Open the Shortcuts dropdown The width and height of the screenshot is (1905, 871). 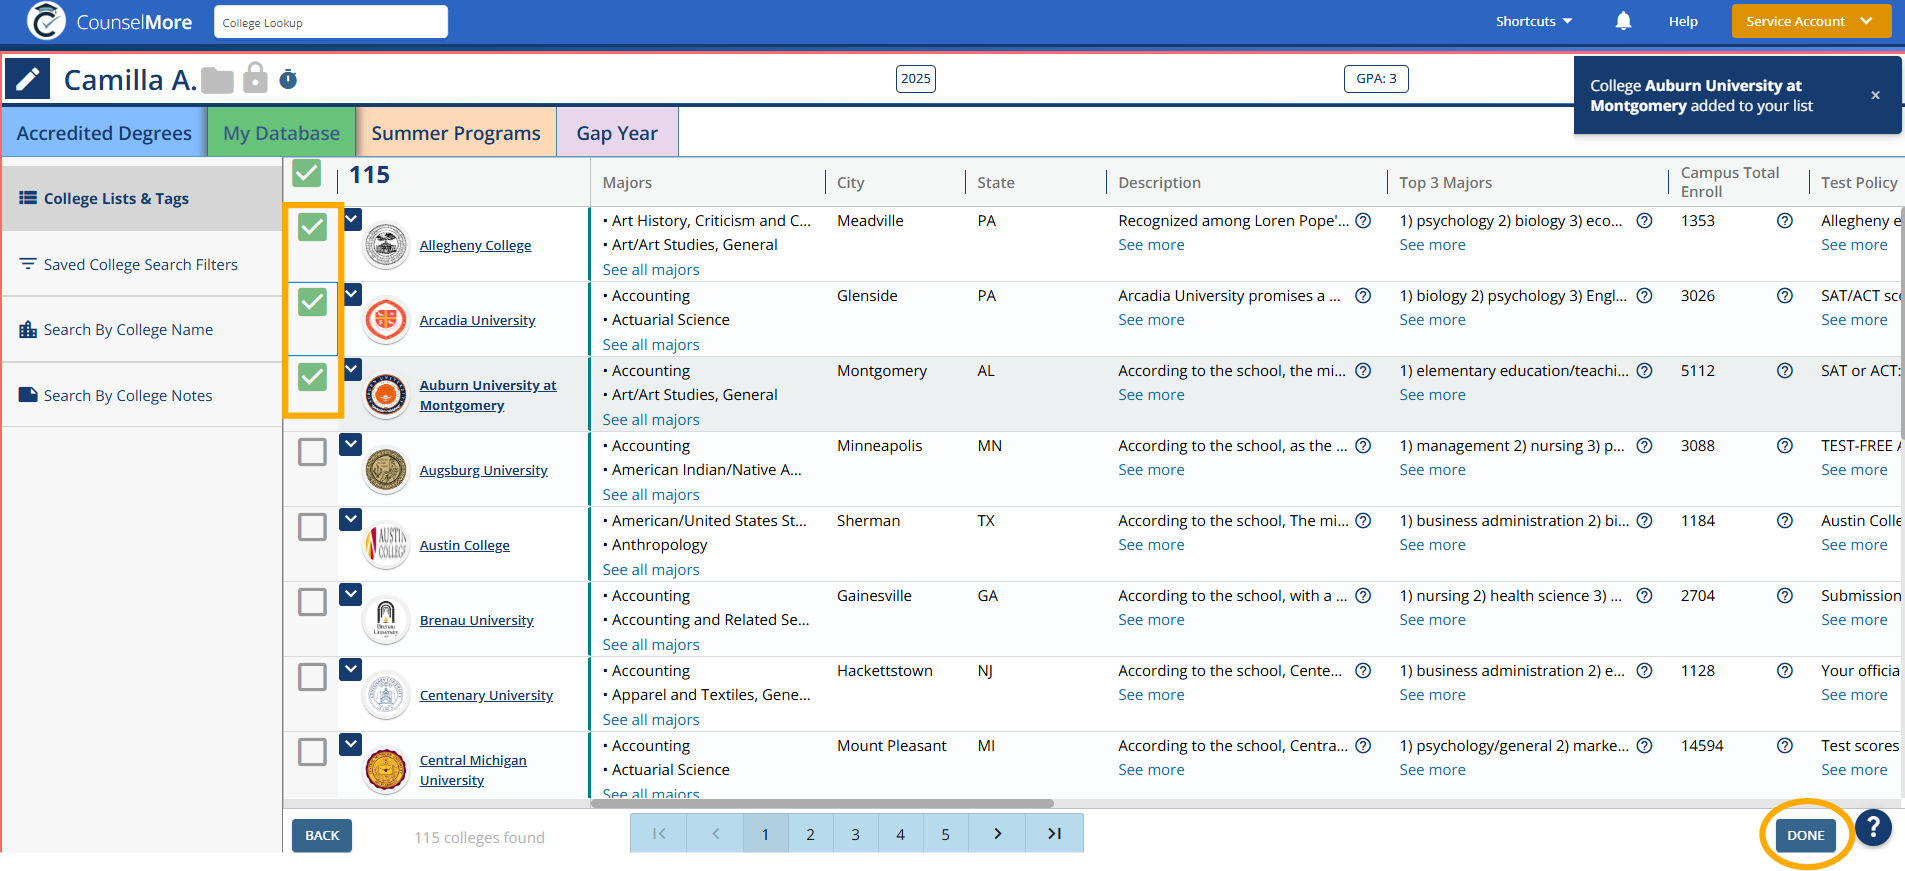1534,21
